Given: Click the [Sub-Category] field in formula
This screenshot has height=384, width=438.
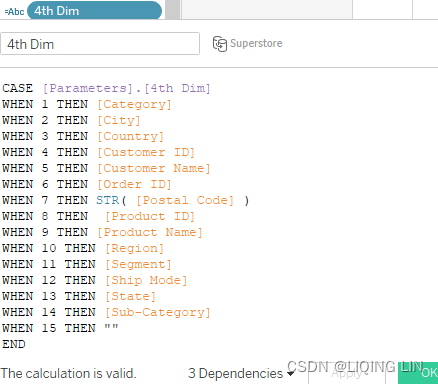Looking at the screenshot, I should [x=158, y=312].
